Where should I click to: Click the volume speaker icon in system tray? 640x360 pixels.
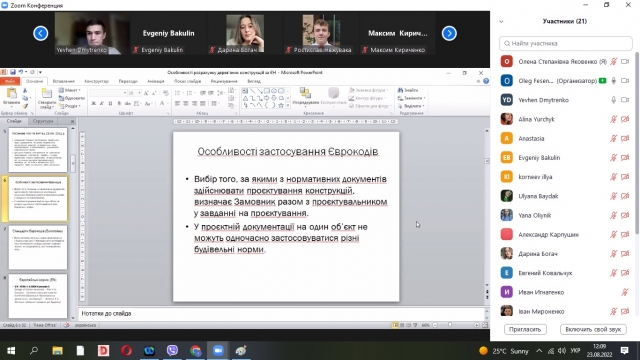562,351
